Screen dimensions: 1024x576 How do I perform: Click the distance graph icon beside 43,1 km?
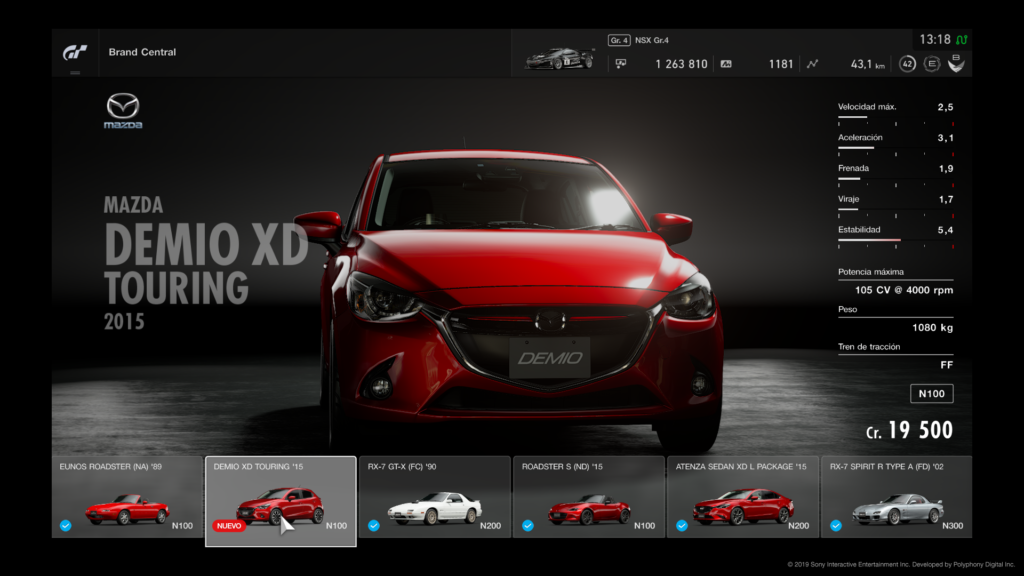pos(812,64)
